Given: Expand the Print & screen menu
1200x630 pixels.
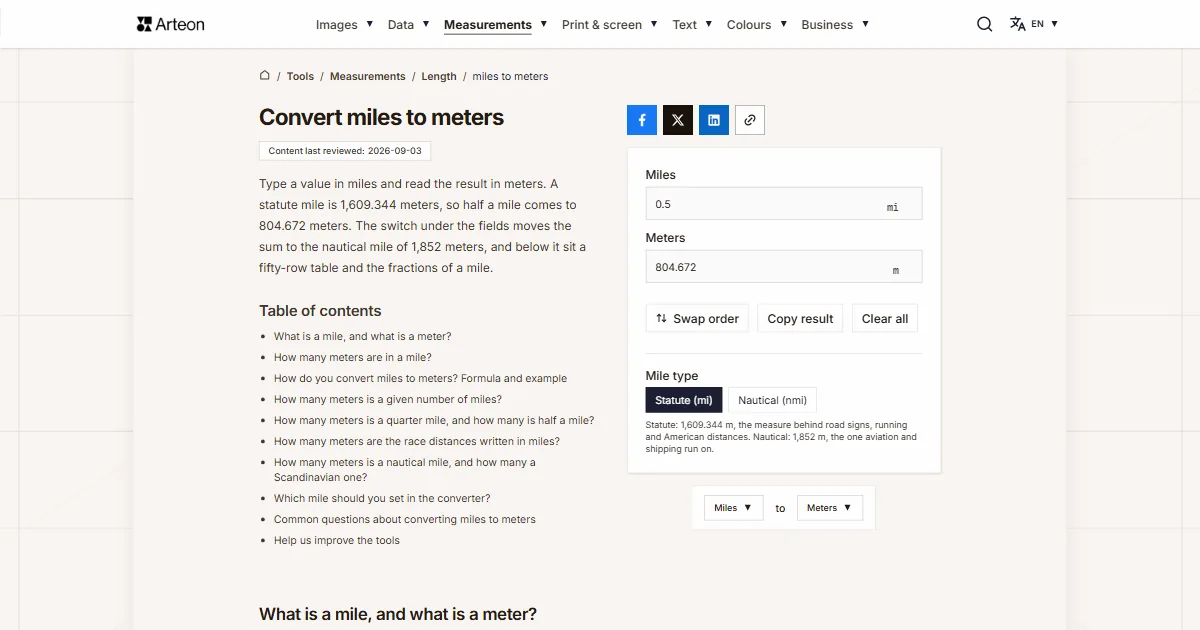Looking at the screenshot, I should coord(610,24).
